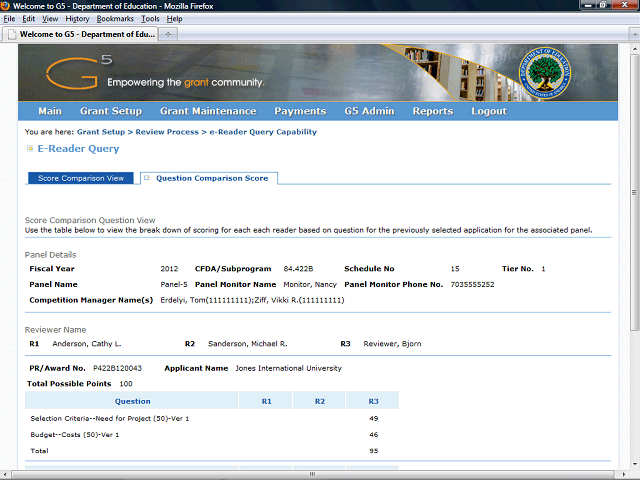Open the Tools menu
The width and height of the screenshot is (640, 480).
(150, 19)
